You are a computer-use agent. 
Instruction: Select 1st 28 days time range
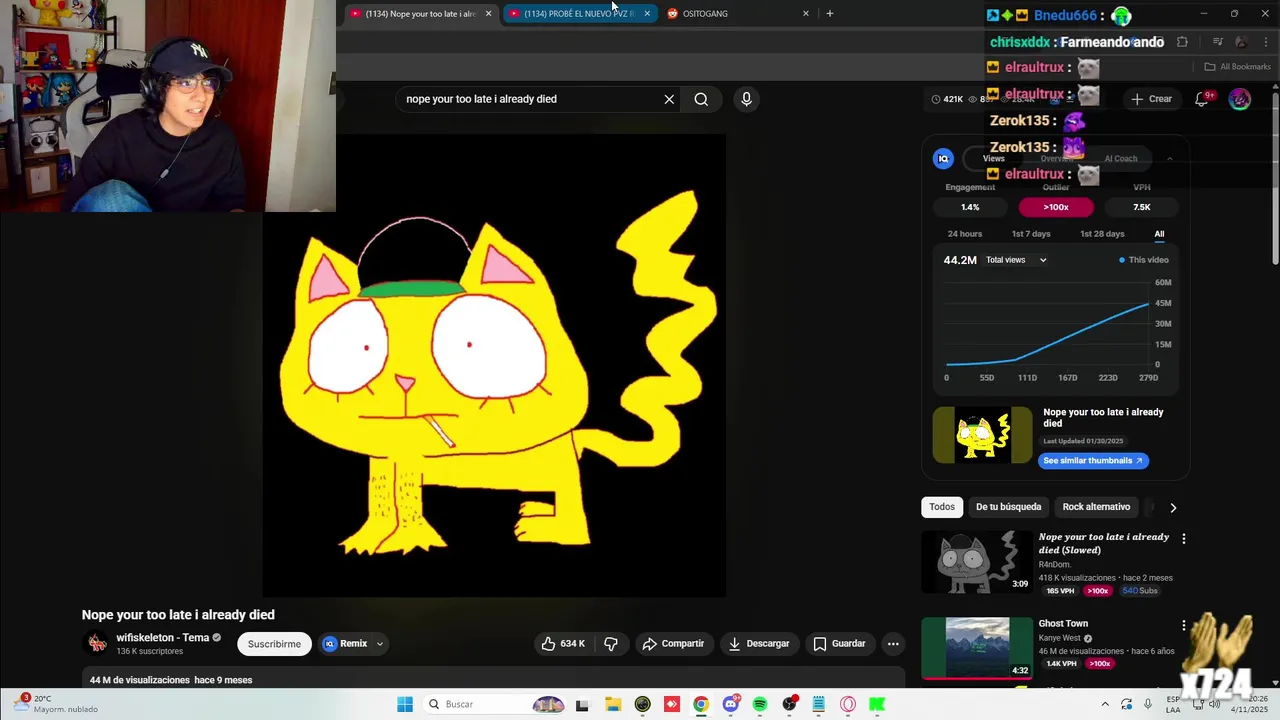pyautogui.click(x=1102, y=234)
